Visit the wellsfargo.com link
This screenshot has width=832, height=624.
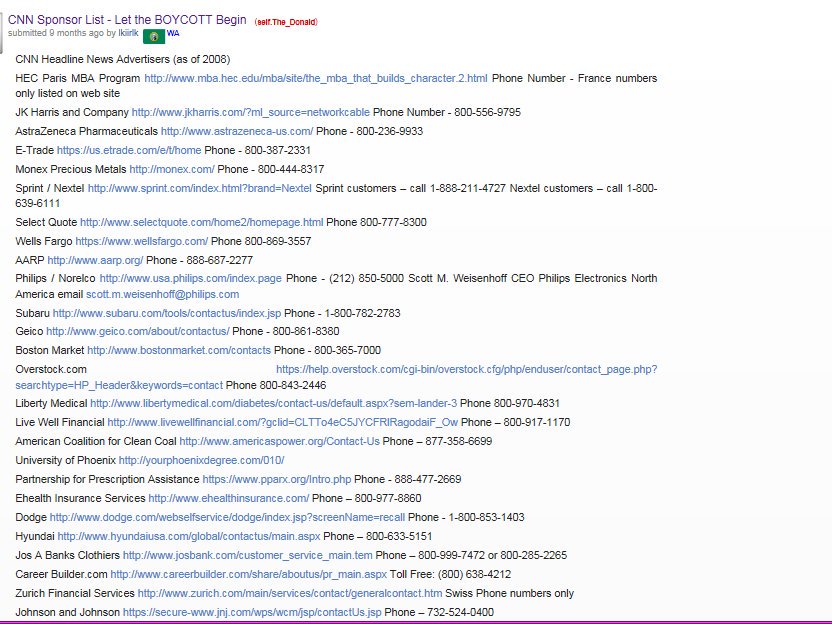coord(142,241)
